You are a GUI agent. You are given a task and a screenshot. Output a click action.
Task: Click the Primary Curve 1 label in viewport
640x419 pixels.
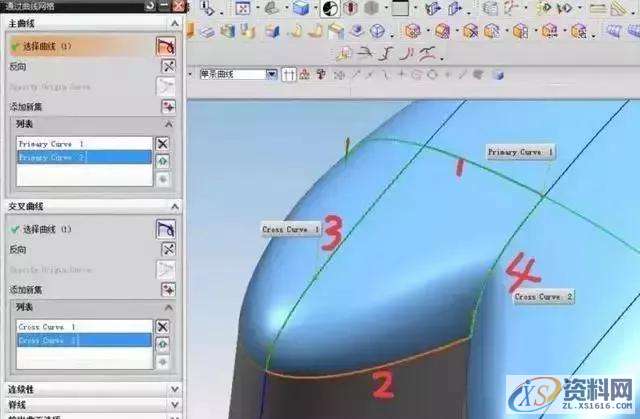point(520,152)
